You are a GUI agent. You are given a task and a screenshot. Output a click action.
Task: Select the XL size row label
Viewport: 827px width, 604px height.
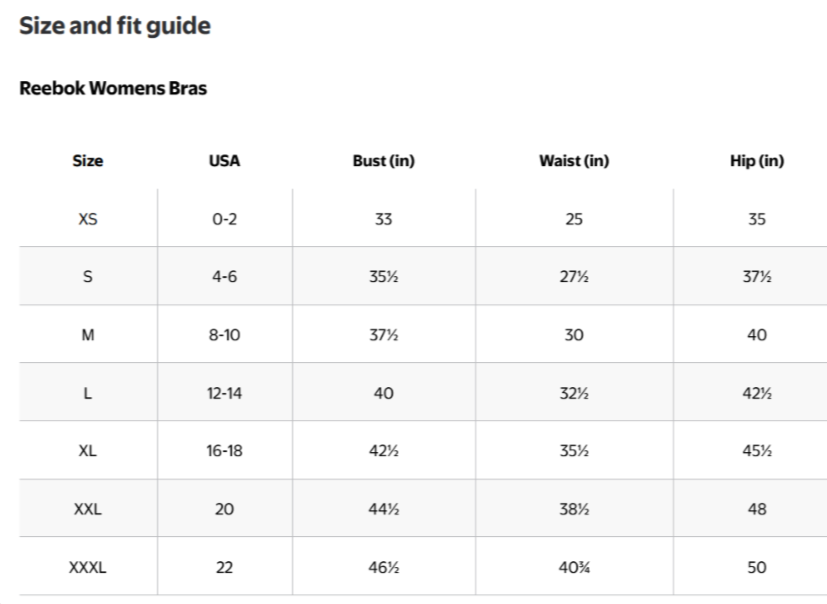pyautogui.click(x=88, y=451)
